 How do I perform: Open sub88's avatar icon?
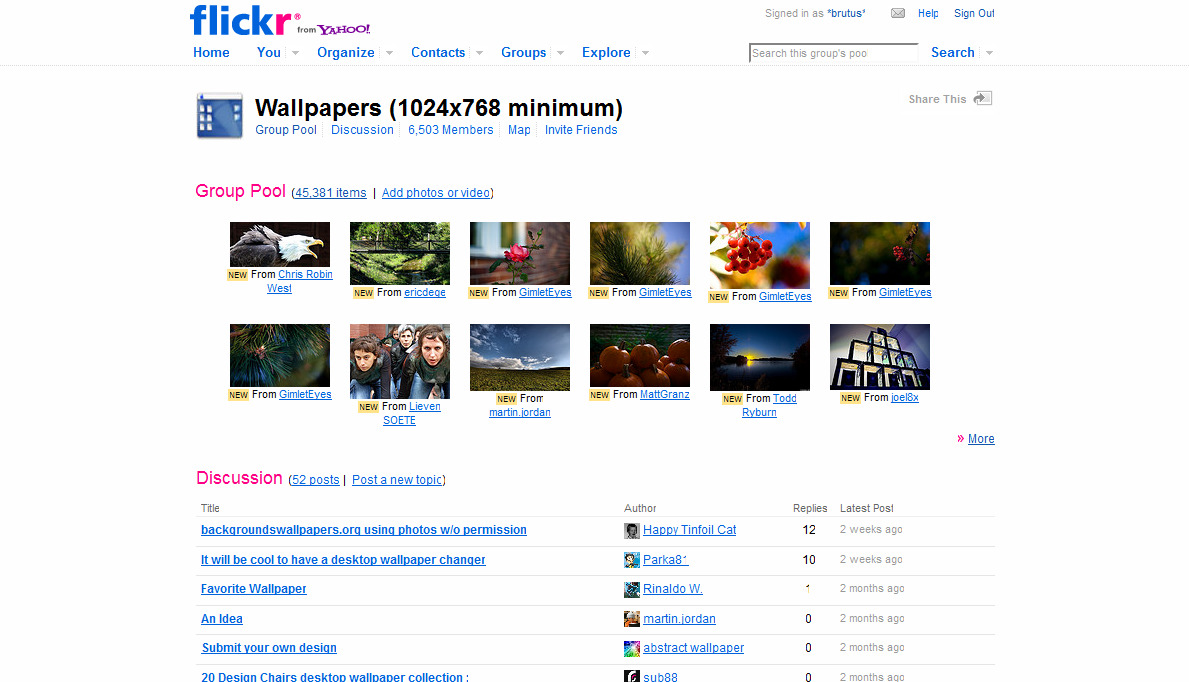(632, 676)
